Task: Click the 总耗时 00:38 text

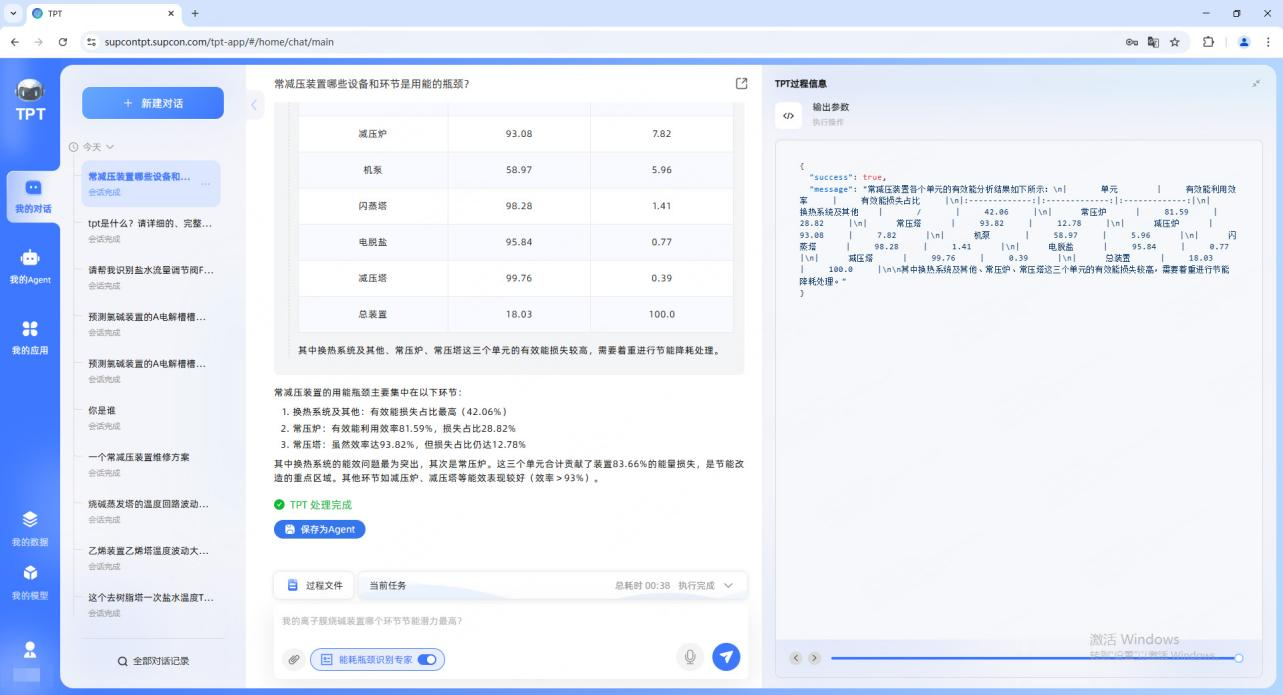Action: click(642, 586)
